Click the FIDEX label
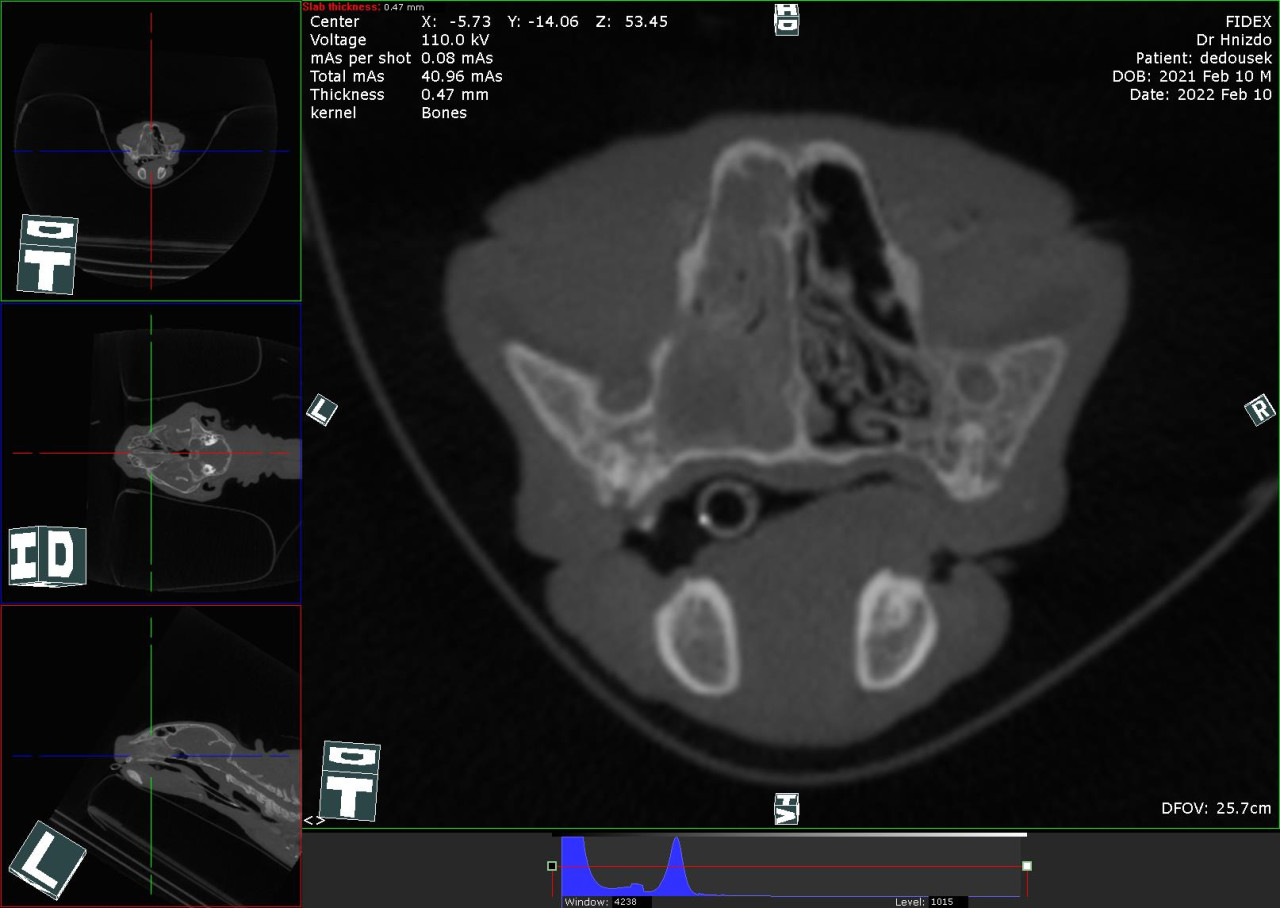 1248,21
